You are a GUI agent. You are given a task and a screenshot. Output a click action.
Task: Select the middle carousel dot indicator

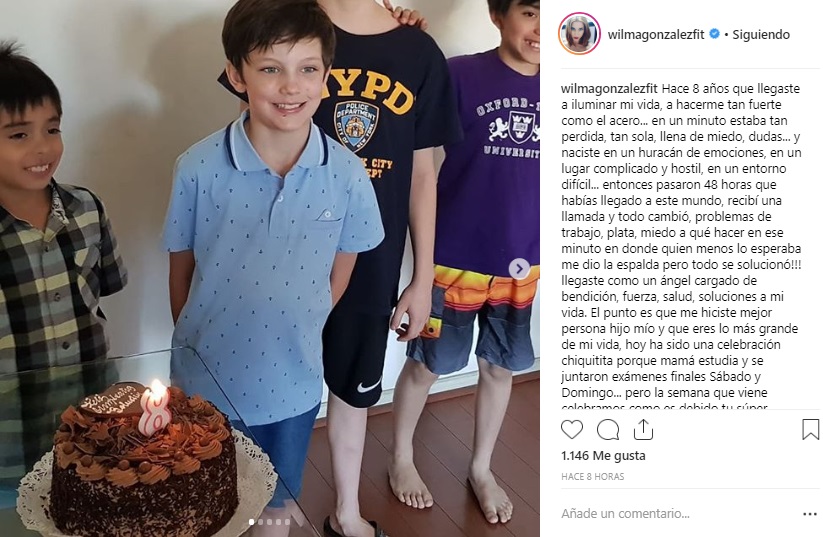point(269,522)
